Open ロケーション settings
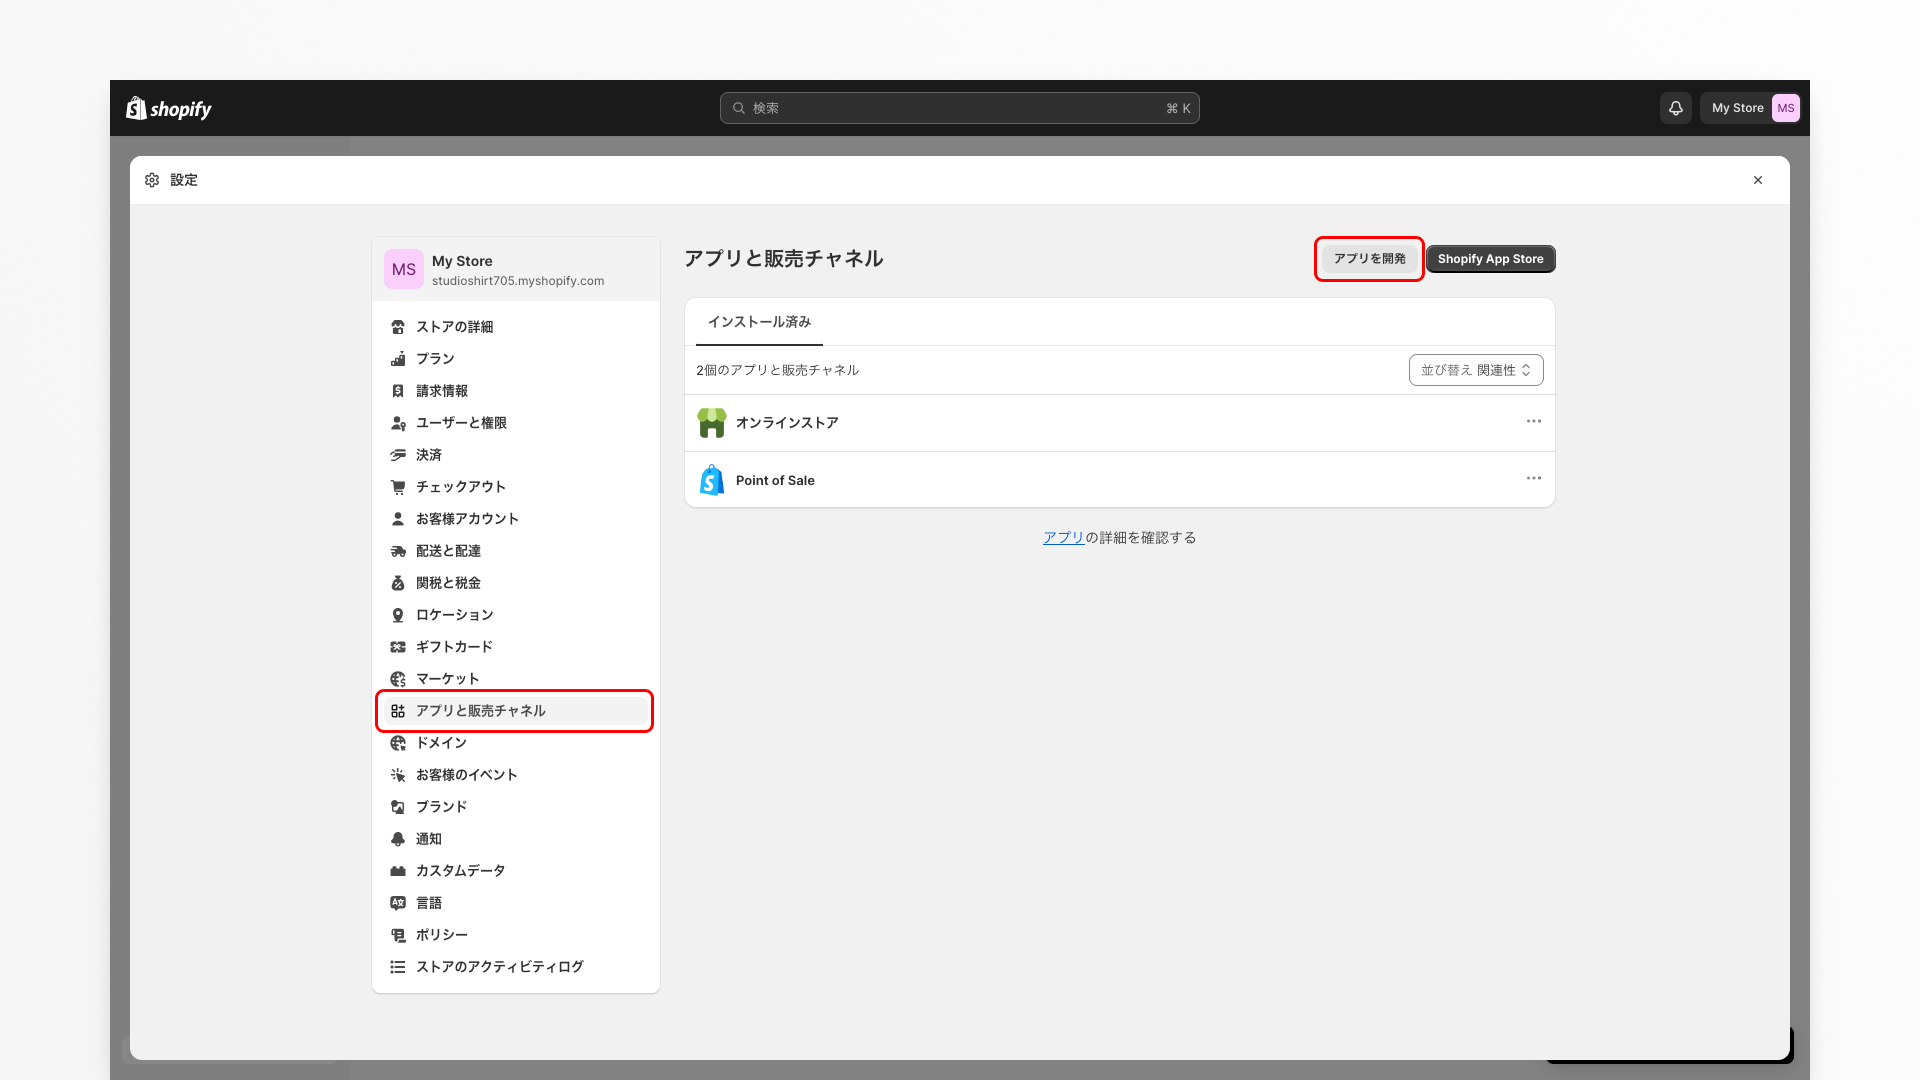The width and height of the screenshot is (1920, 1080). click(516, 615)
